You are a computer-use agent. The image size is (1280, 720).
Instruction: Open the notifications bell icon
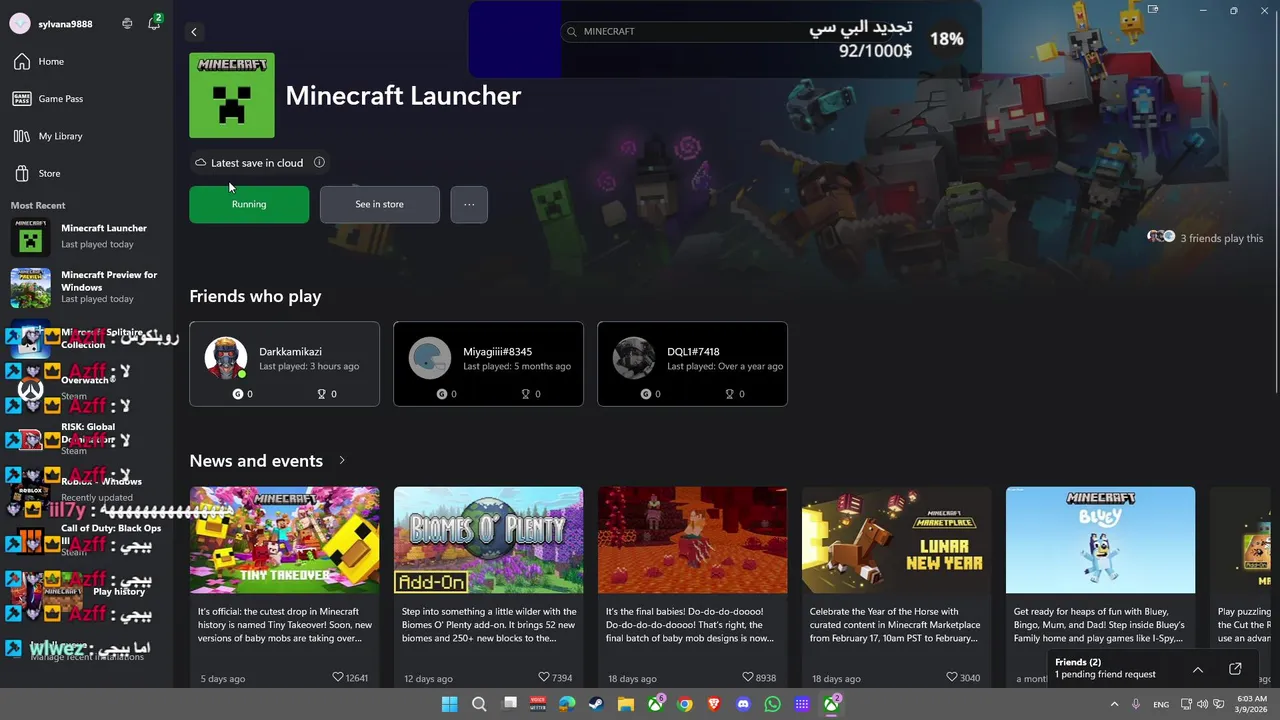(x=154, y=23)
